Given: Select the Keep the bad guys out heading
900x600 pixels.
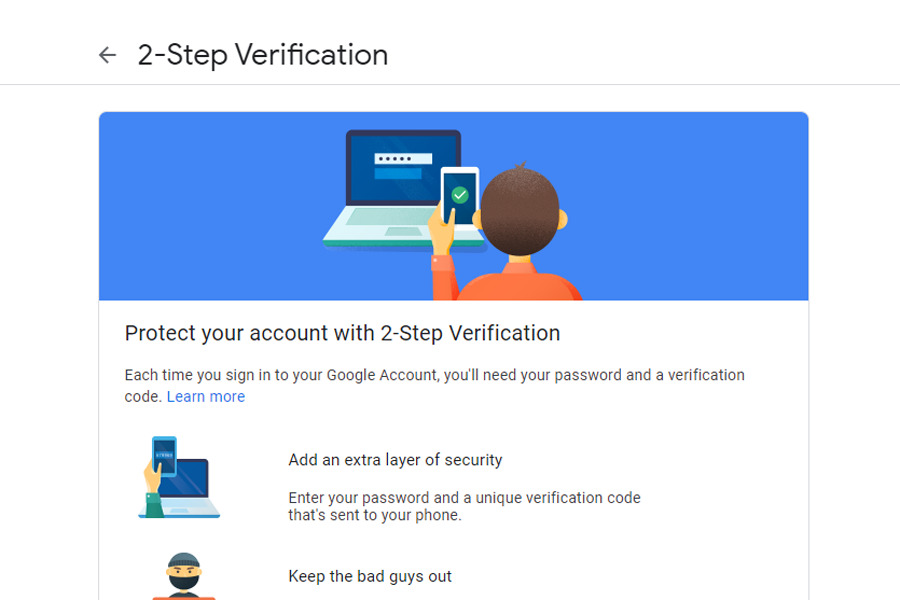Looking at the screenshot, I should coord(370,576).
